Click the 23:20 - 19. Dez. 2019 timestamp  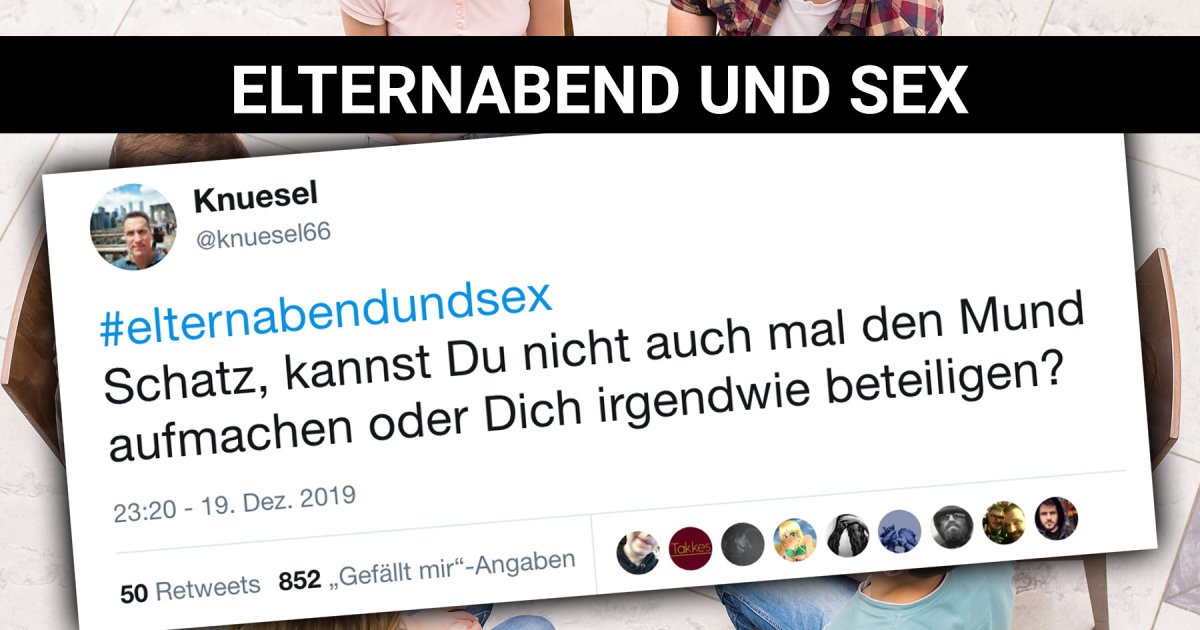(235, 504)
